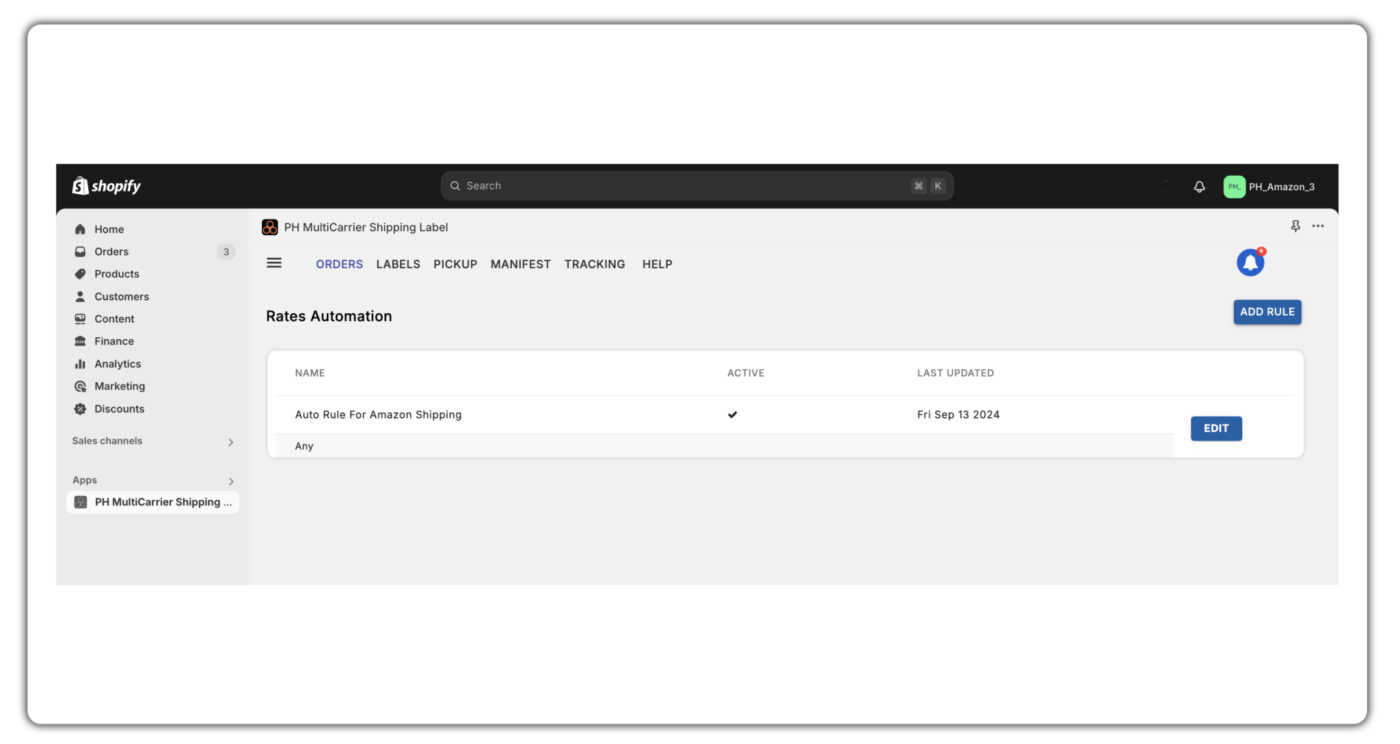Open Analytics in the sidebar
The height and width of the screenshot is (744, 1400).
click(x=117, y=364)
